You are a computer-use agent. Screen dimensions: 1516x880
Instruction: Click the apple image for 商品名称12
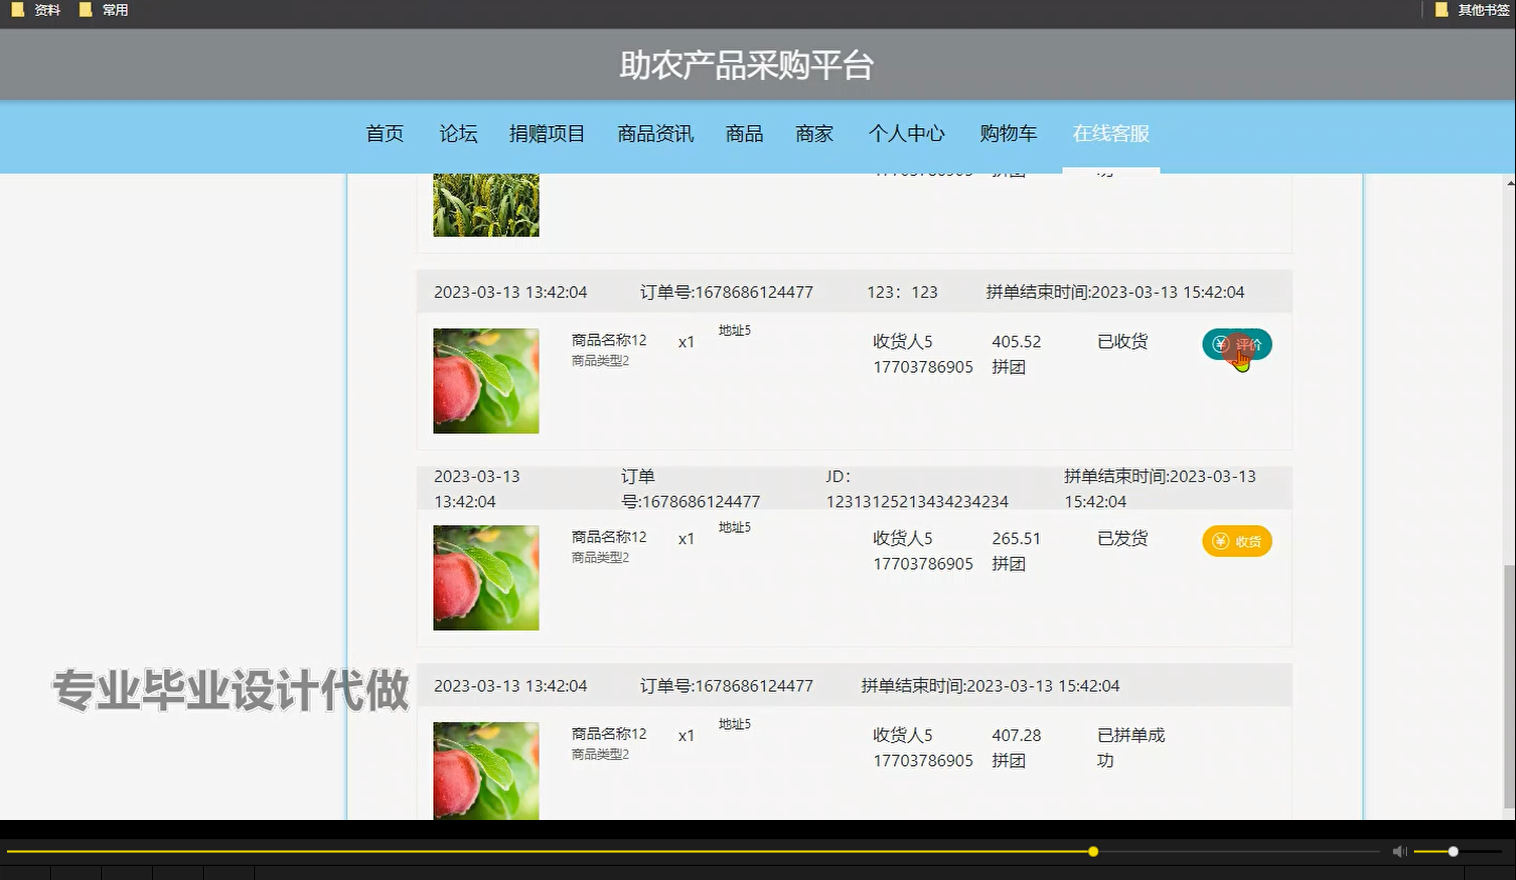pyautogui.click(x=485, y=380)
